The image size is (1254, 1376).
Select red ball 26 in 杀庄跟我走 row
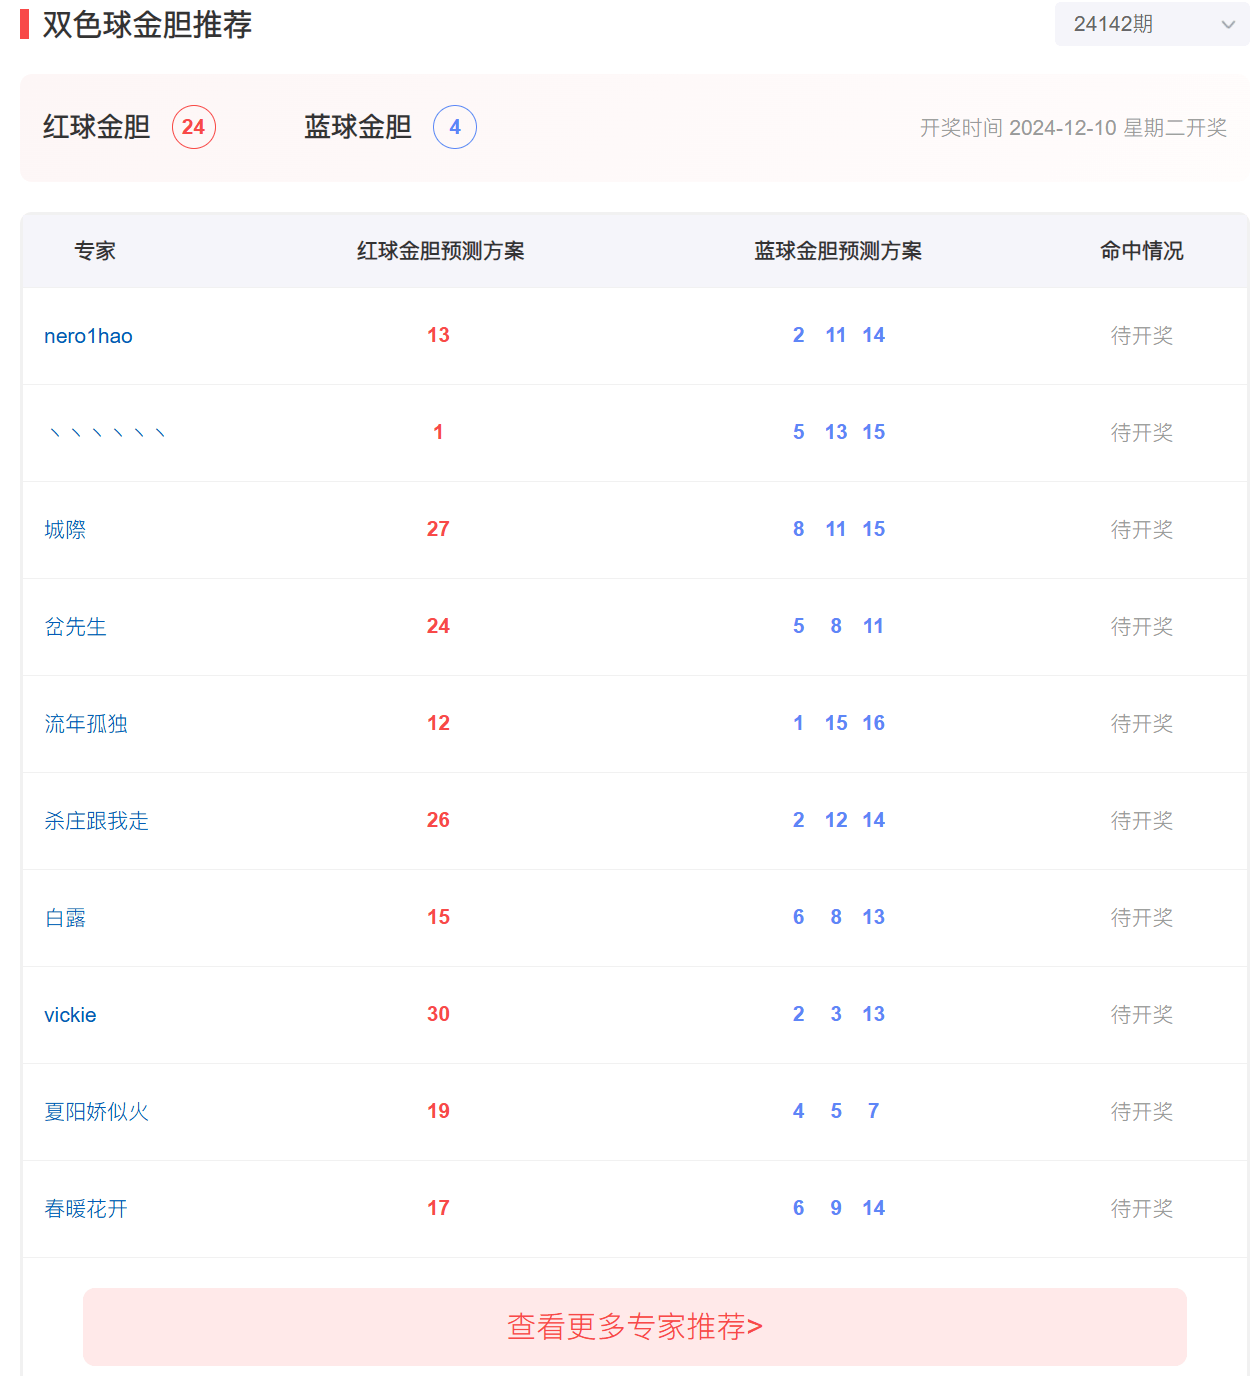click(x=438, y=820)
